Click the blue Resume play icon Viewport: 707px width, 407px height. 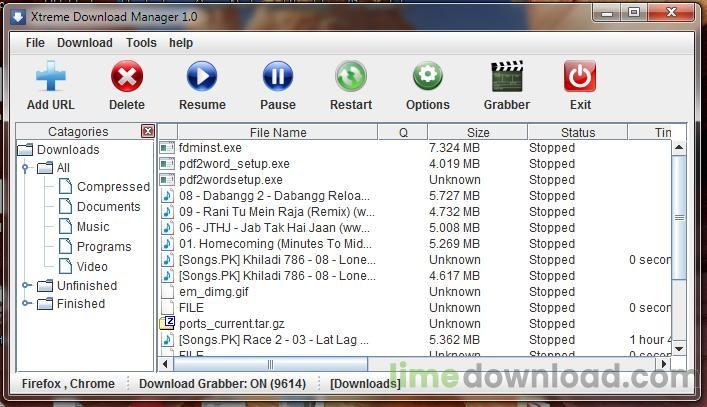[x=202, y=76]
